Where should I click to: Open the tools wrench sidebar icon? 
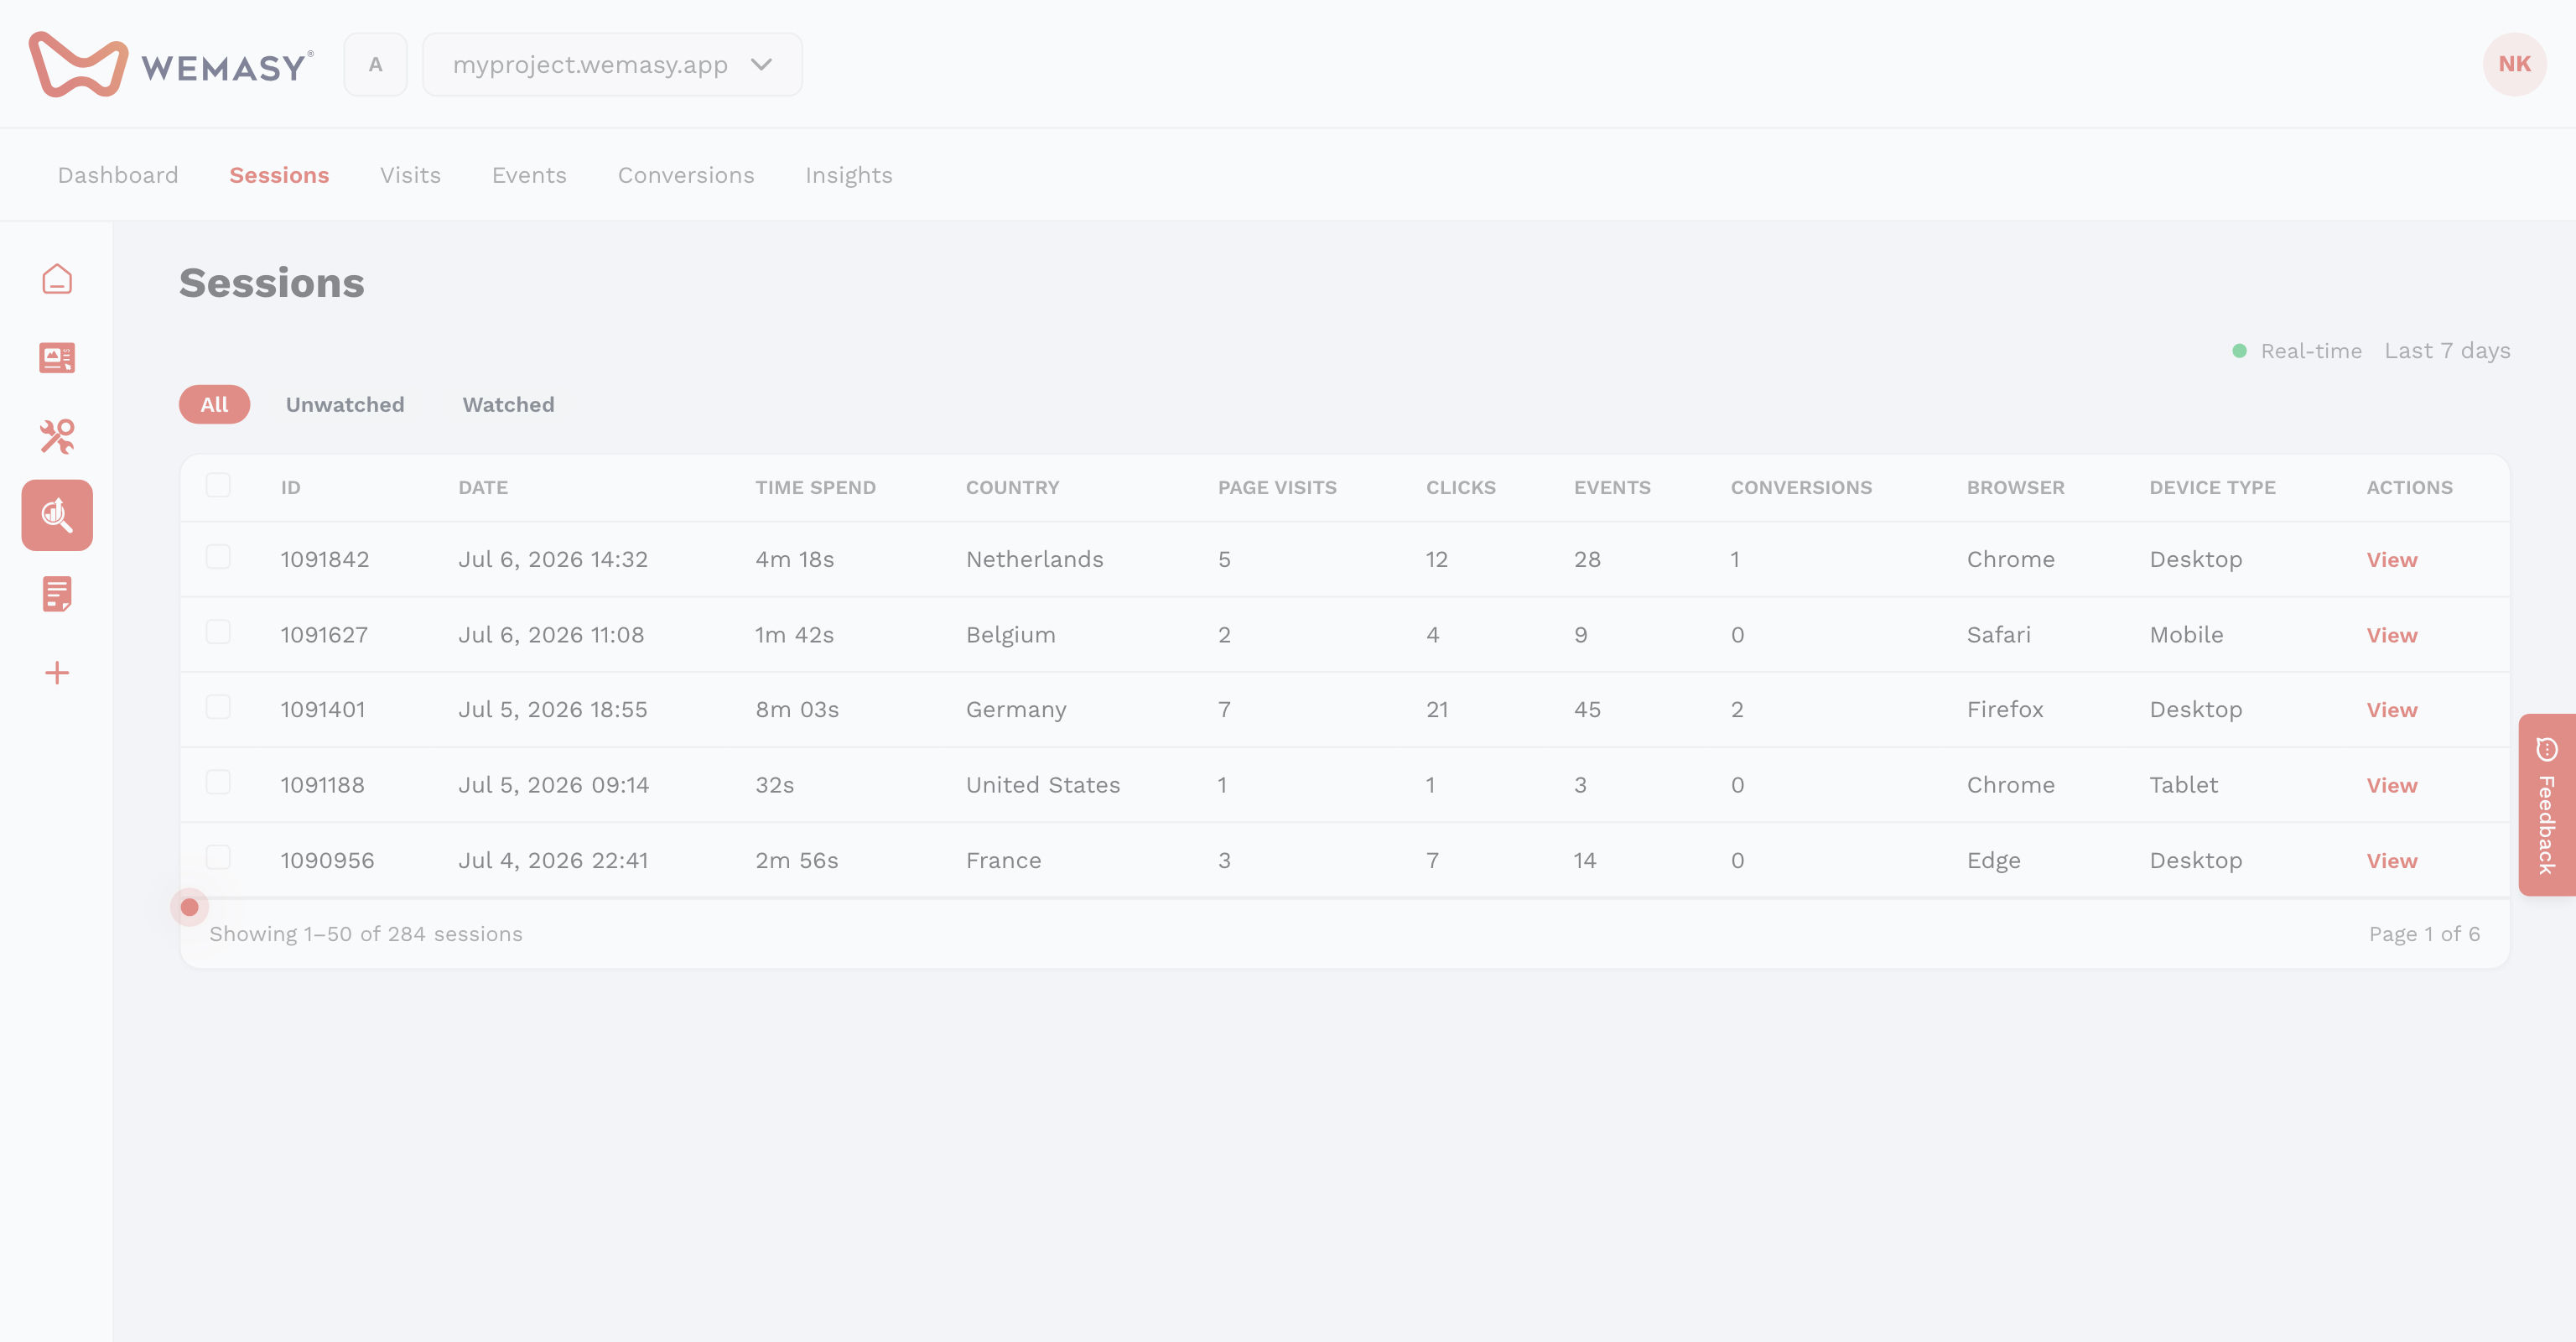[57, 436]
